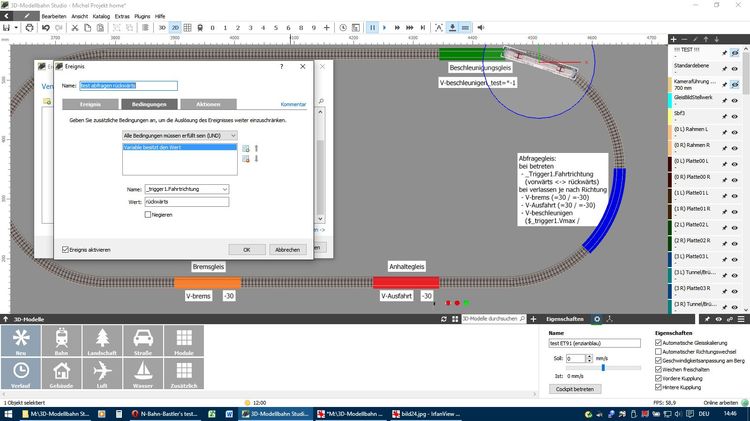Click the train icon in the toolbar
Image resolution: width=750 pixels, height=421 pixels.
coord(200,28)
